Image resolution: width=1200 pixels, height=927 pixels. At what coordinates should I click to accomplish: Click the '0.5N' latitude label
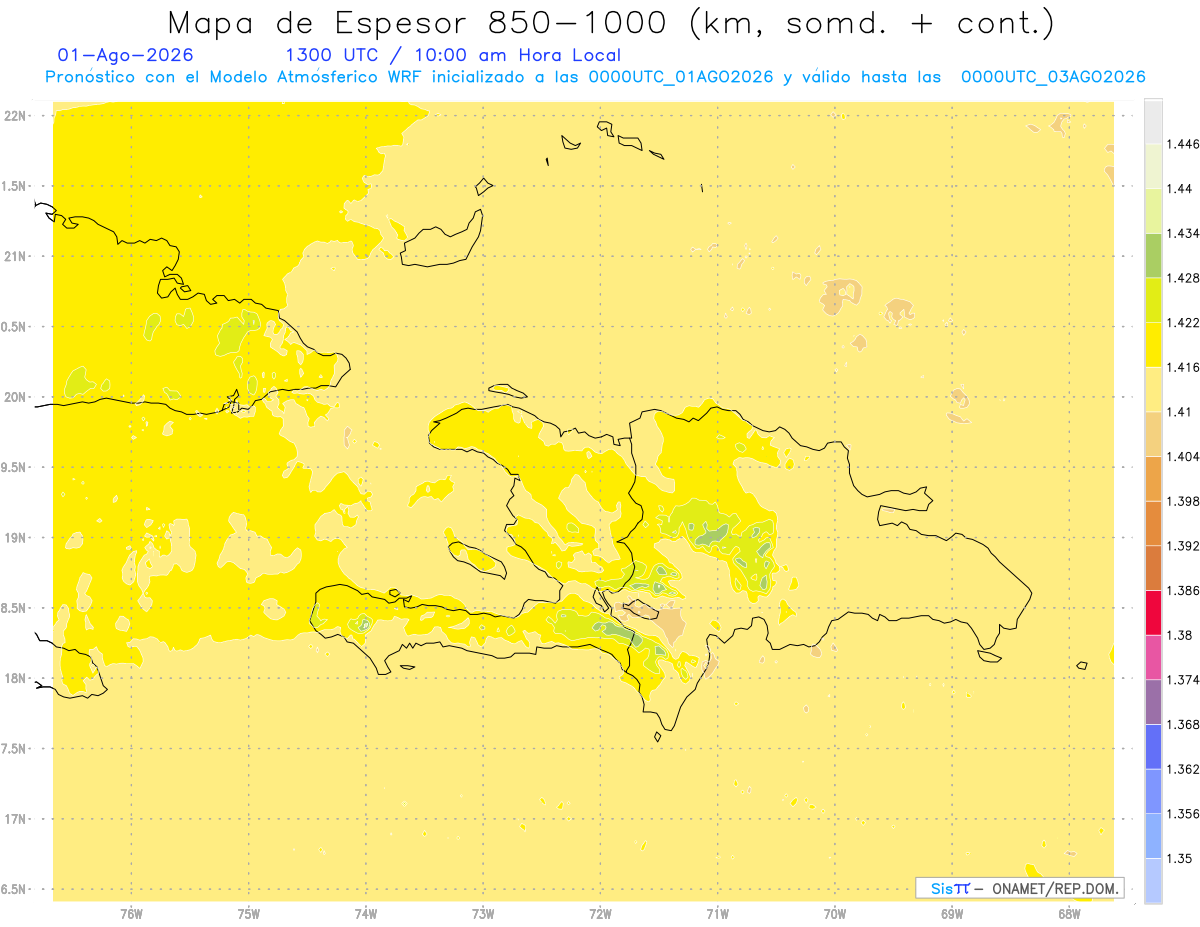click(x=15, y=327)
